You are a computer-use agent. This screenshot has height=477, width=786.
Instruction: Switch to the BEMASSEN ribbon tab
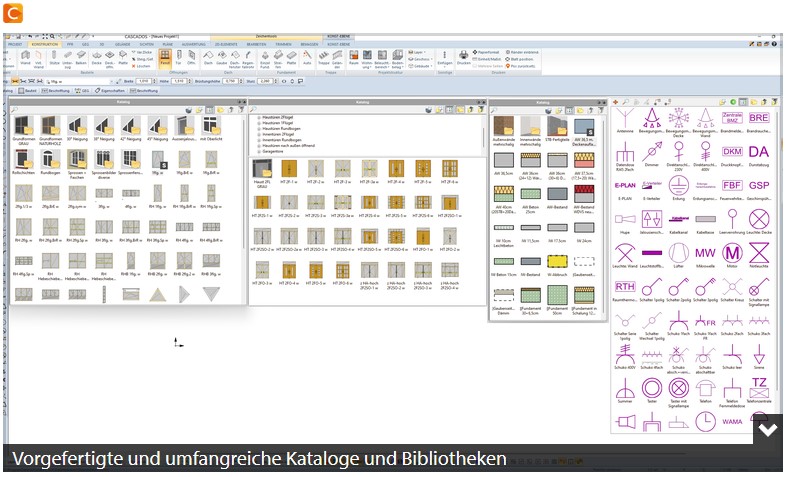[x=309, y=44]
